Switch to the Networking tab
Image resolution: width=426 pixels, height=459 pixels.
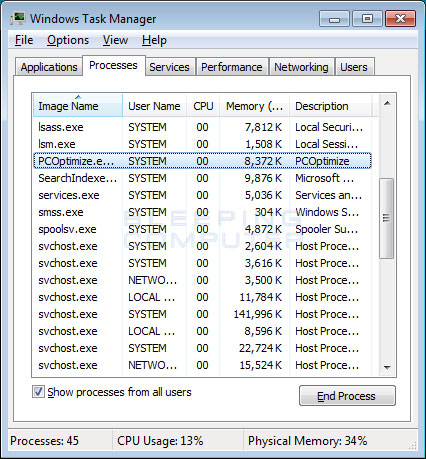coord(301,67)
